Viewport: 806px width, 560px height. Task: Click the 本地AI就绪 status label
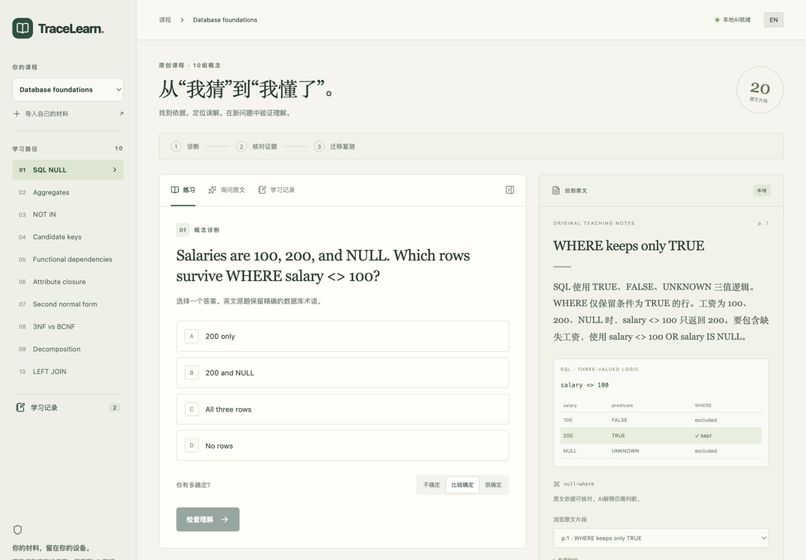(737, 20)
